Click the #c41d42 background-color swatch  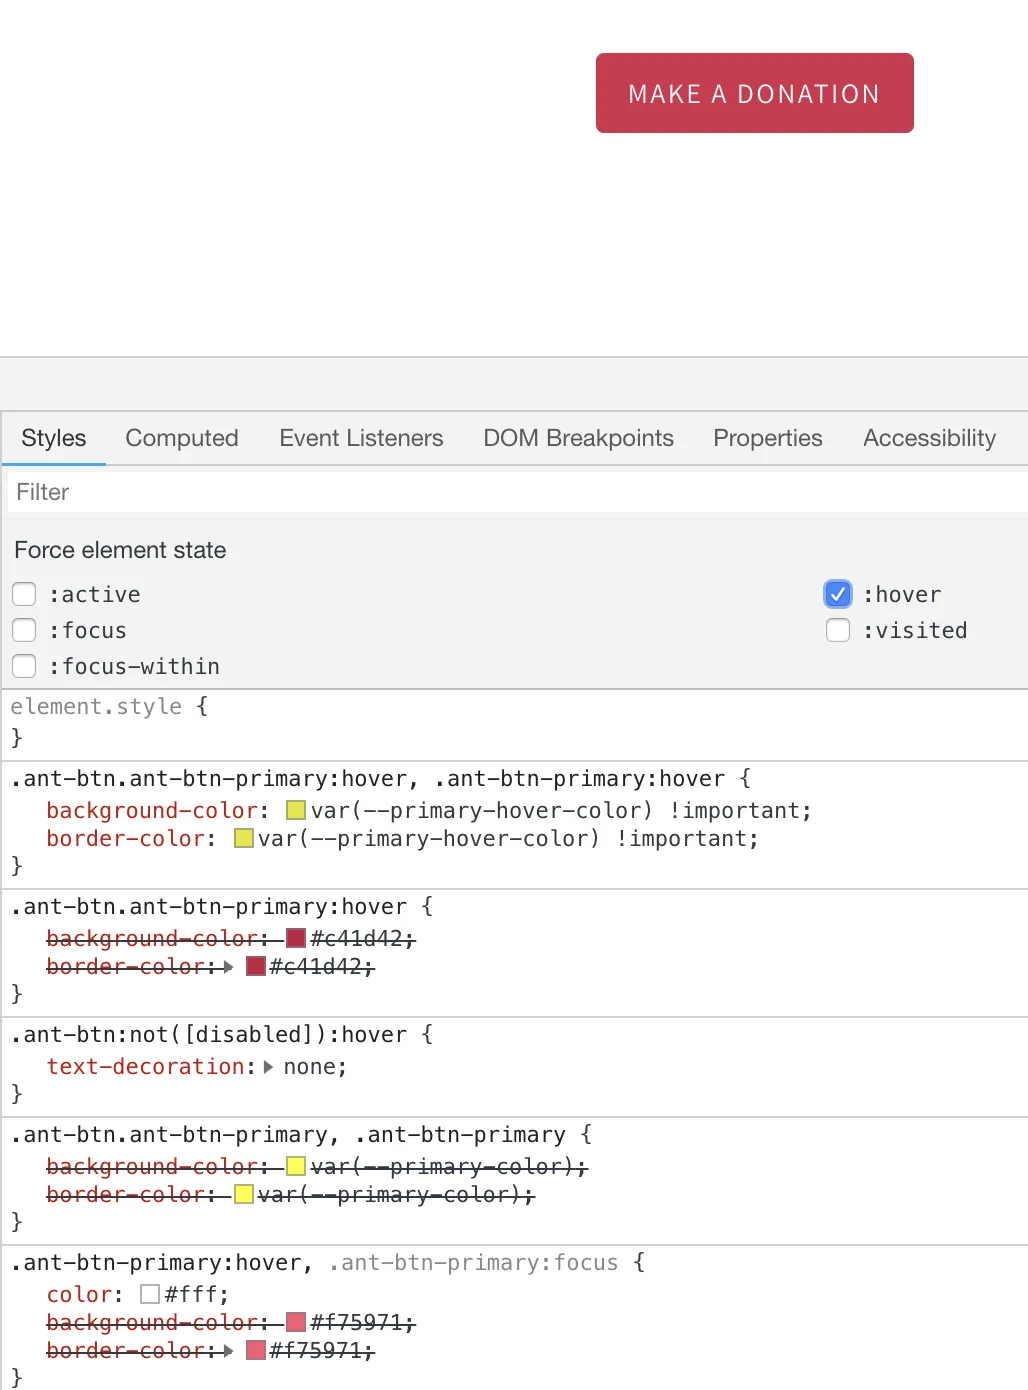click(296, 938)
